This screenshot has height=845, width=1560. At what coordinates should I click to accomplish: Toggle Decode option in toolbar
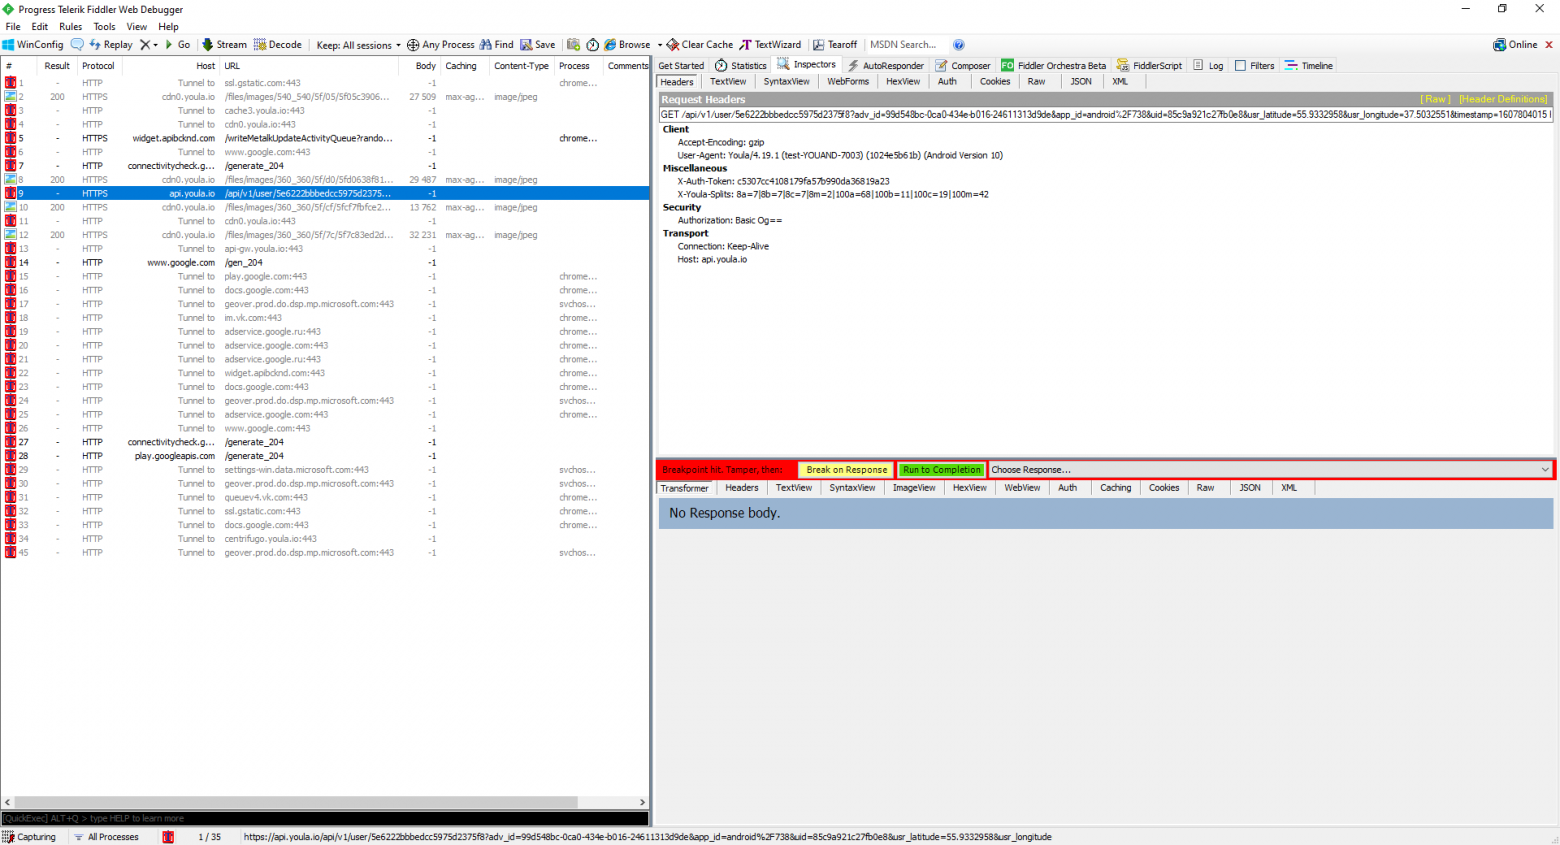click(x=278, y=45)
